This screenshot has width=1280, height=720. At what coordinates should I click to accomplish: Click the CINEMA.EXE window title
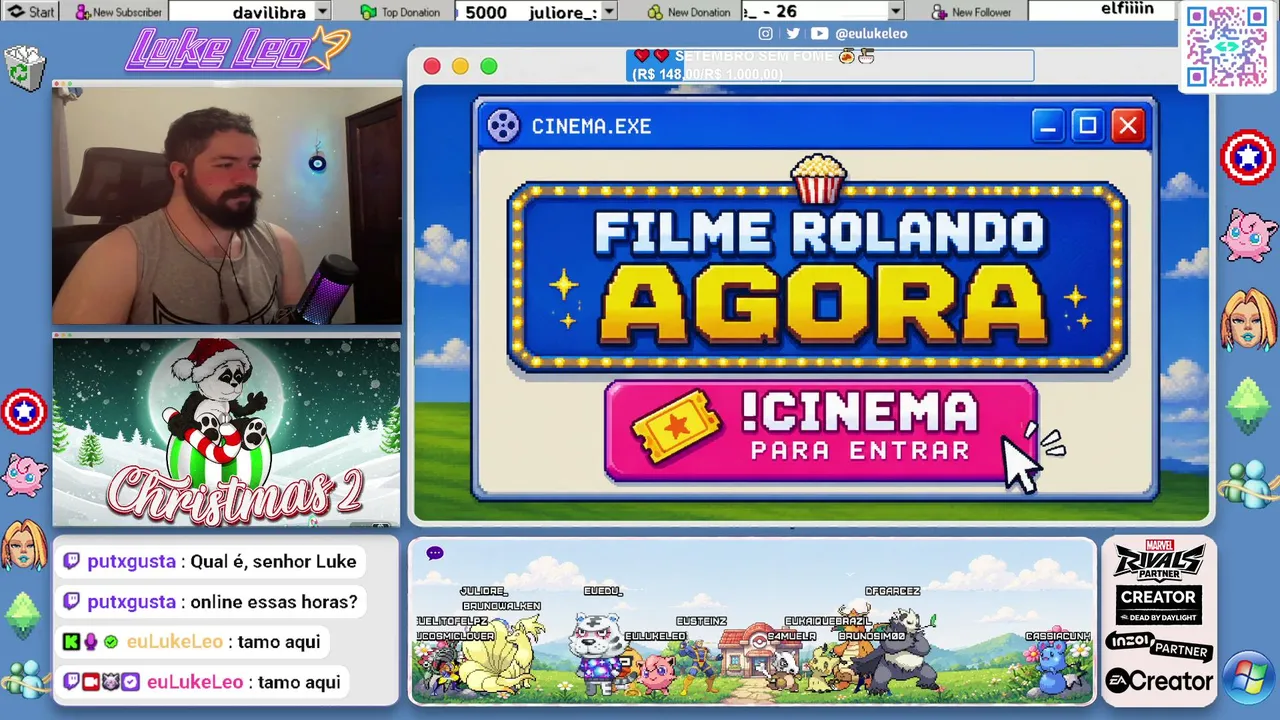591,126
